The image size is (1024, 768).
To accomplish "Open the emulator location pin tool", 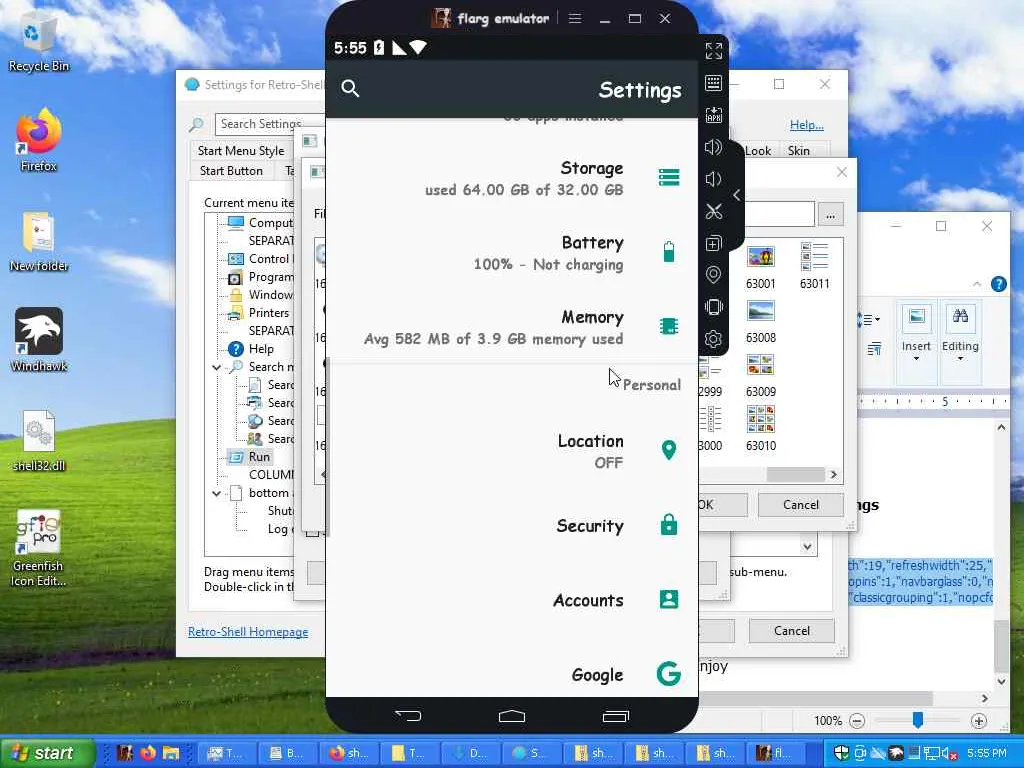I will (x=713, y=275).
